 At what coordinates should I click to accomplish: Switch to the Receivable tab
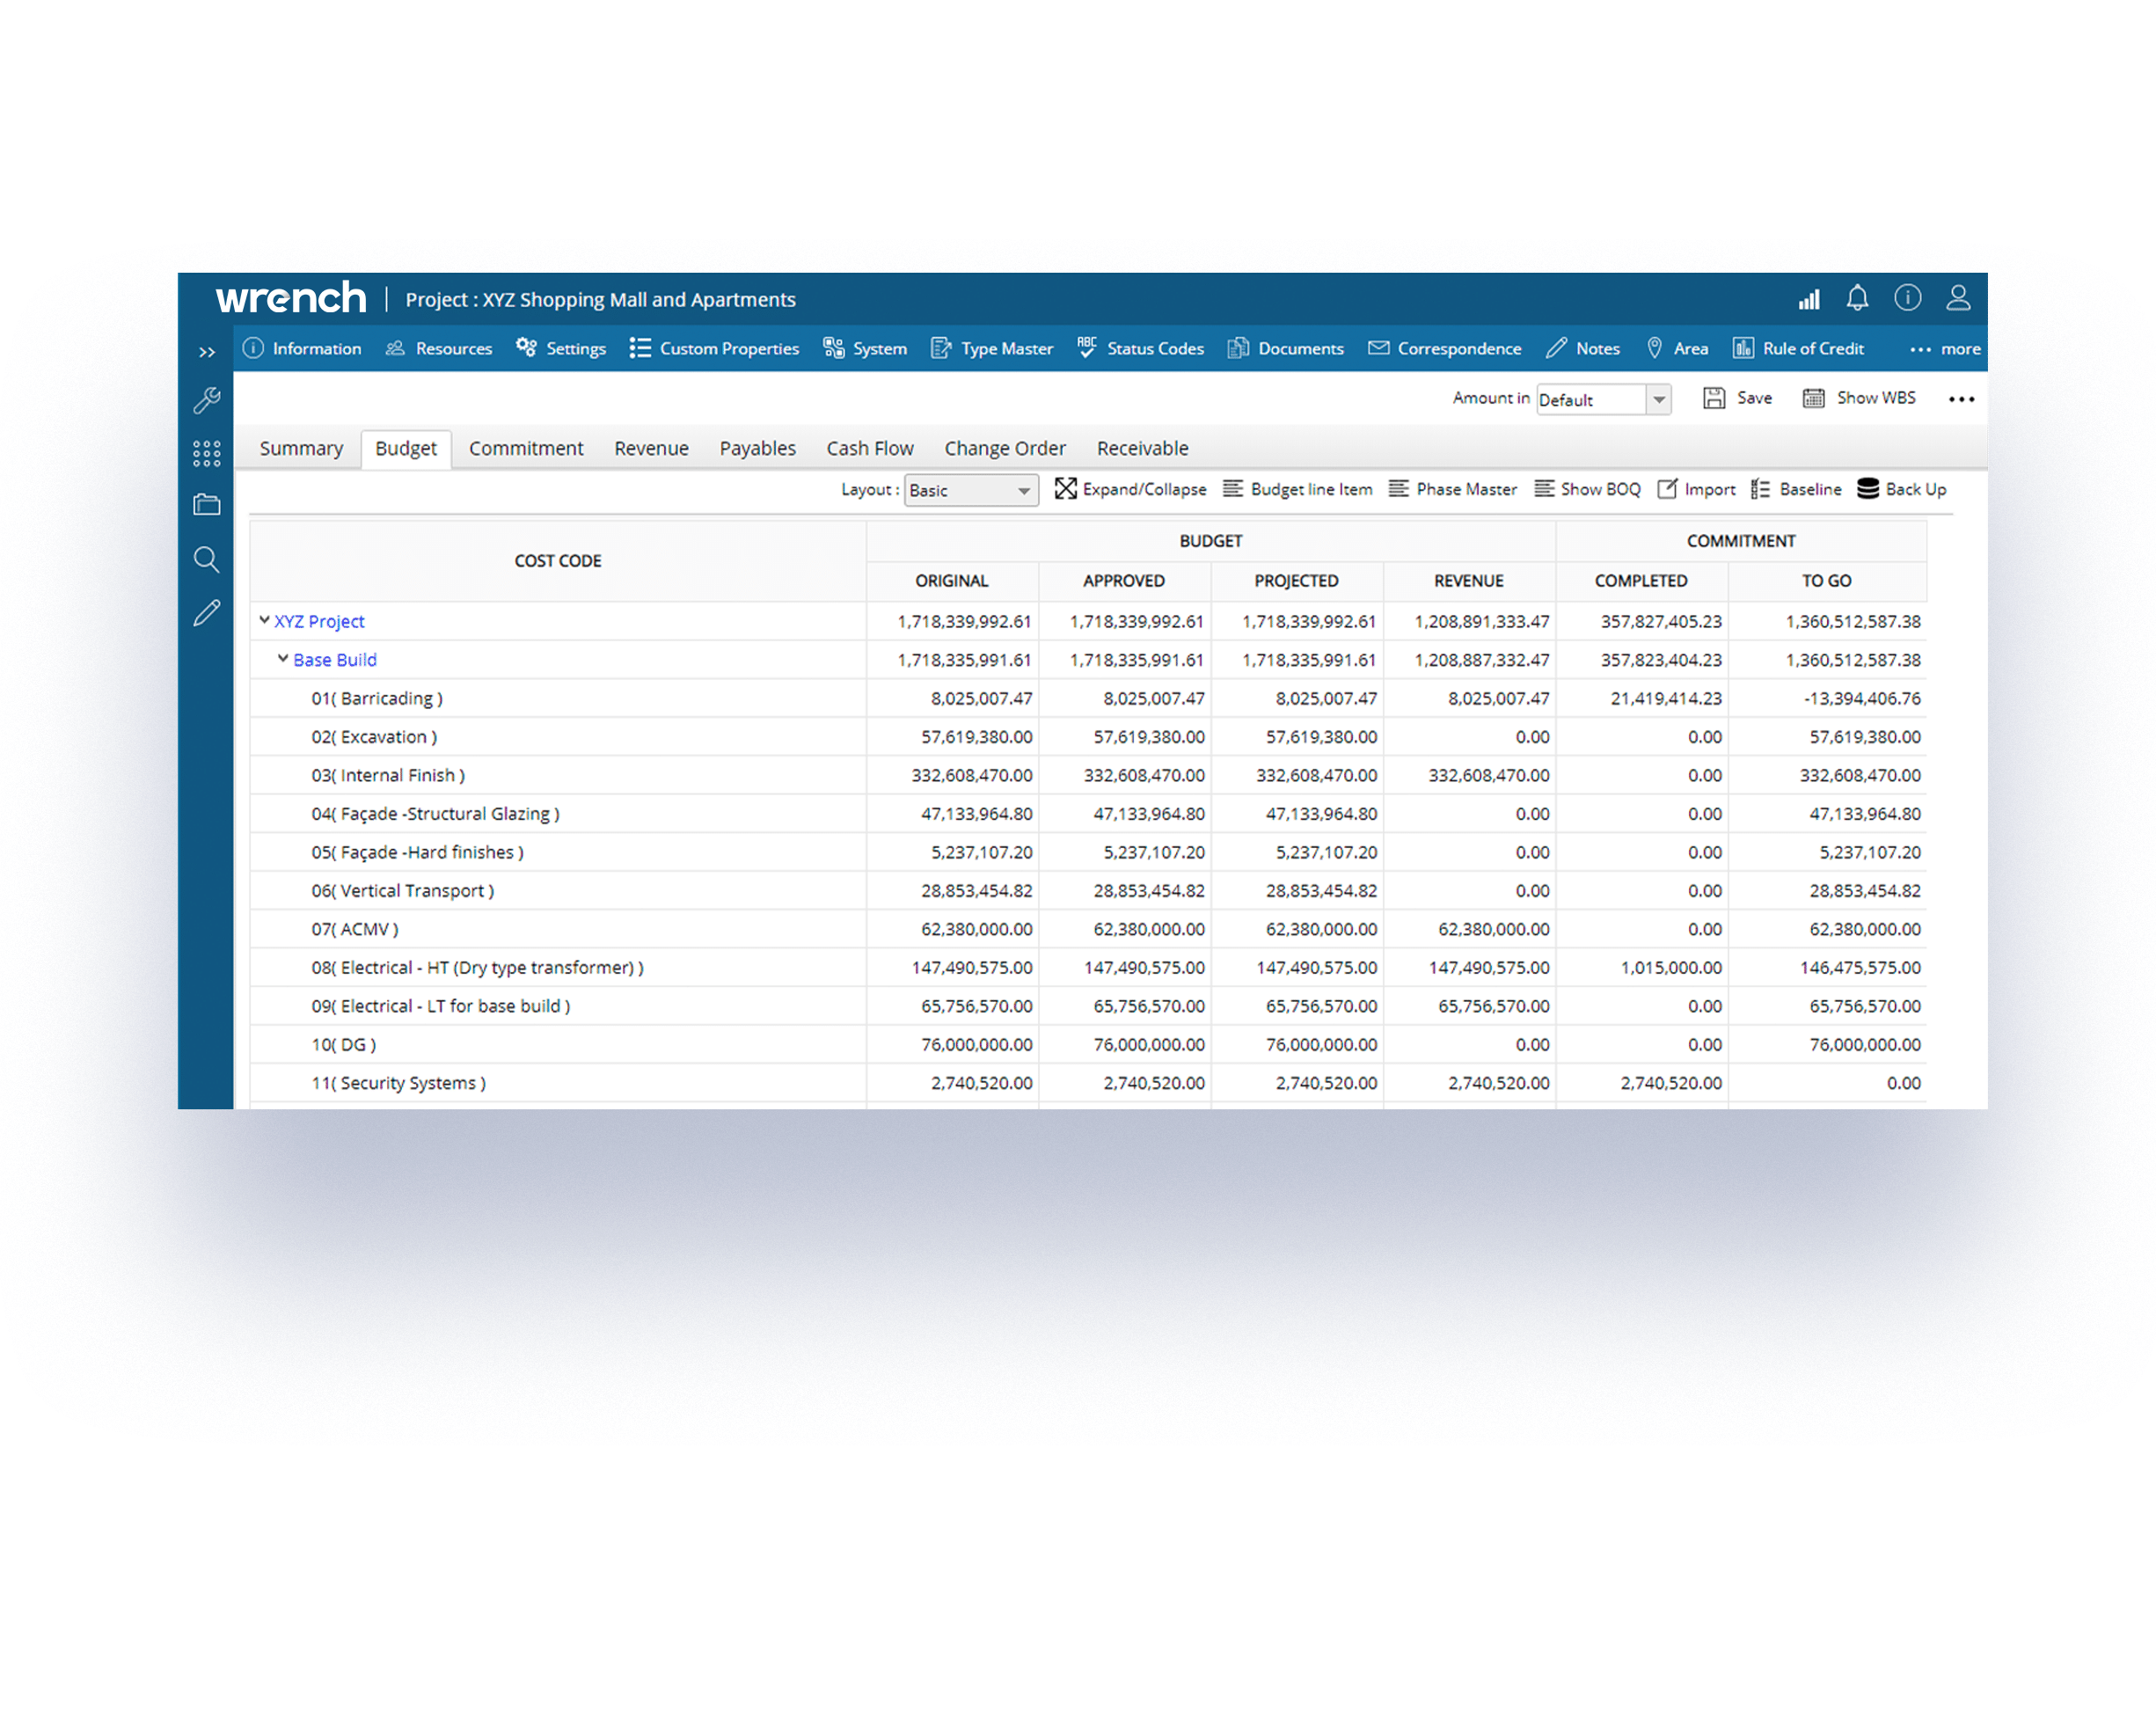(1142, 448)
